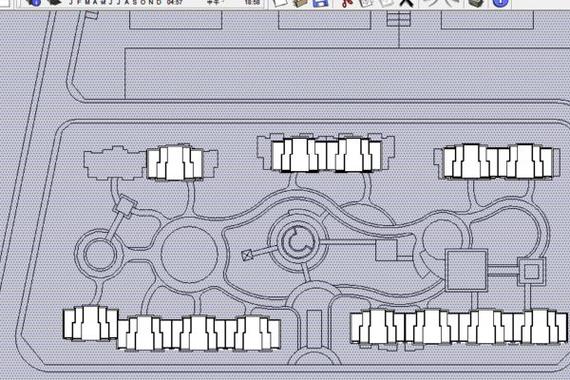Click the Paste toolbar icon

point(386,3)
